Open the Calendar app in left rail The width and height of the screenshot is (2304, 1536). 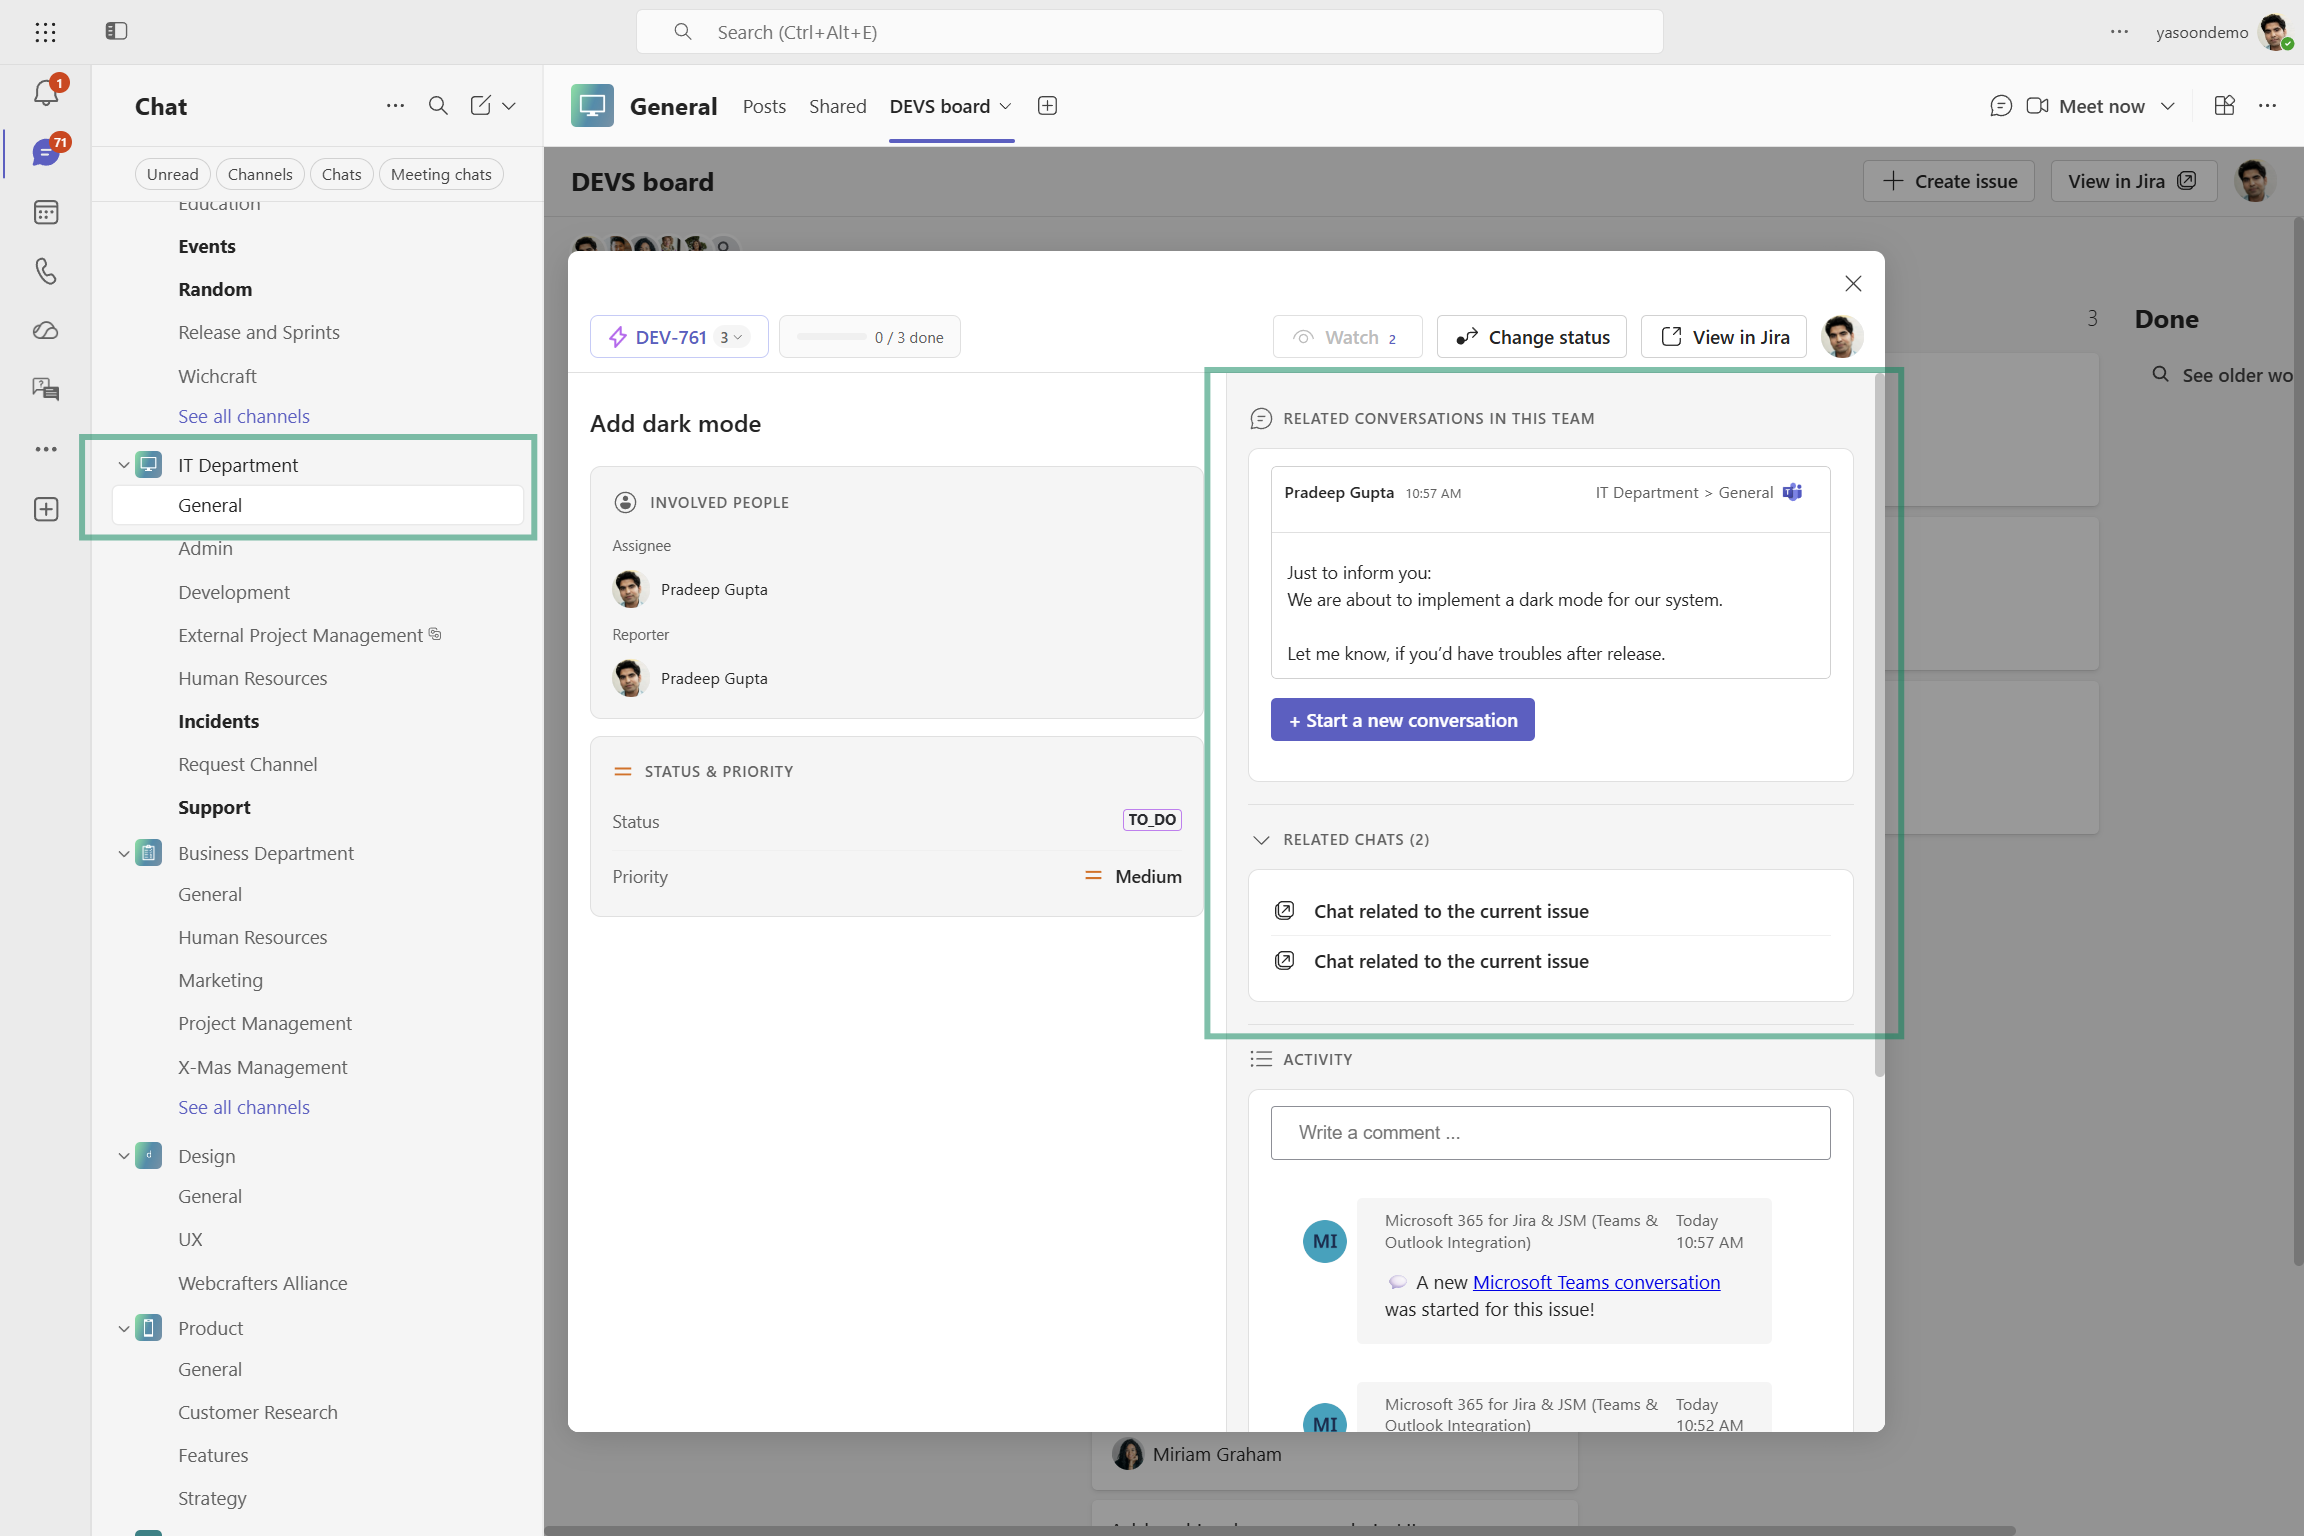46,212
